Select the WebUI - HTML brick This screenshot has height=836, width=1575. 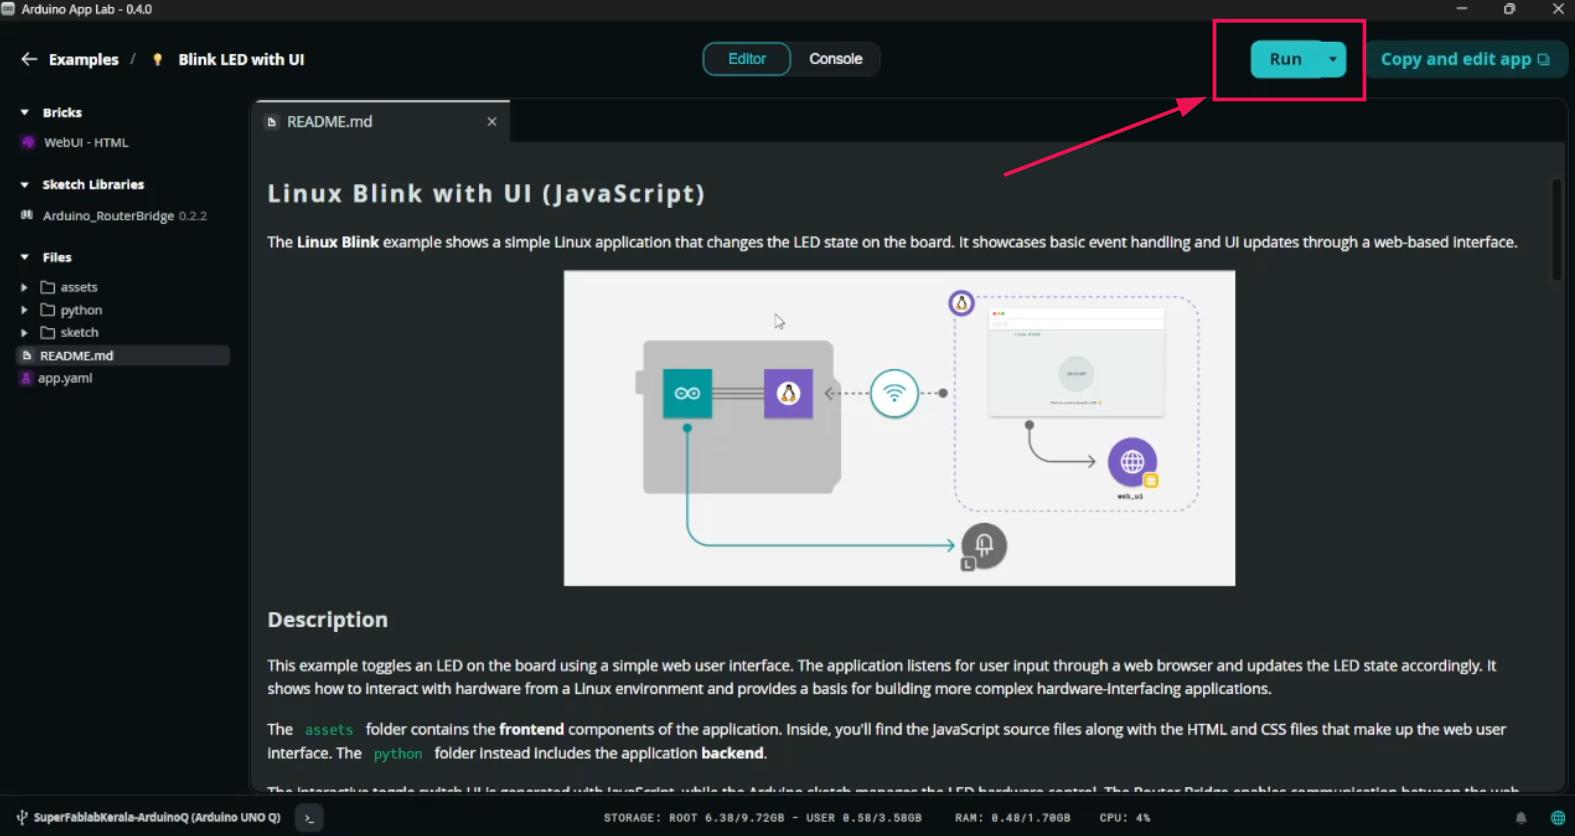point(86,143)
